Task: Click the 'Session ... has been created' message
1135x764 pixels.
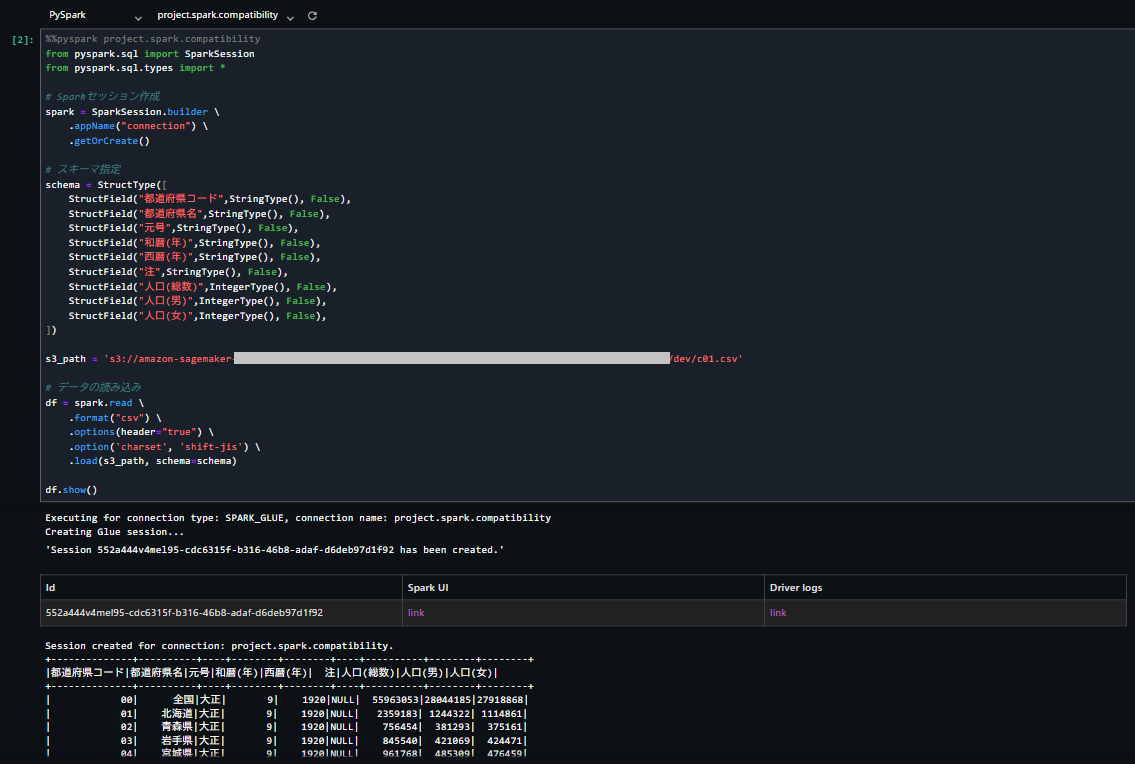Action: (x=274, y=550)
